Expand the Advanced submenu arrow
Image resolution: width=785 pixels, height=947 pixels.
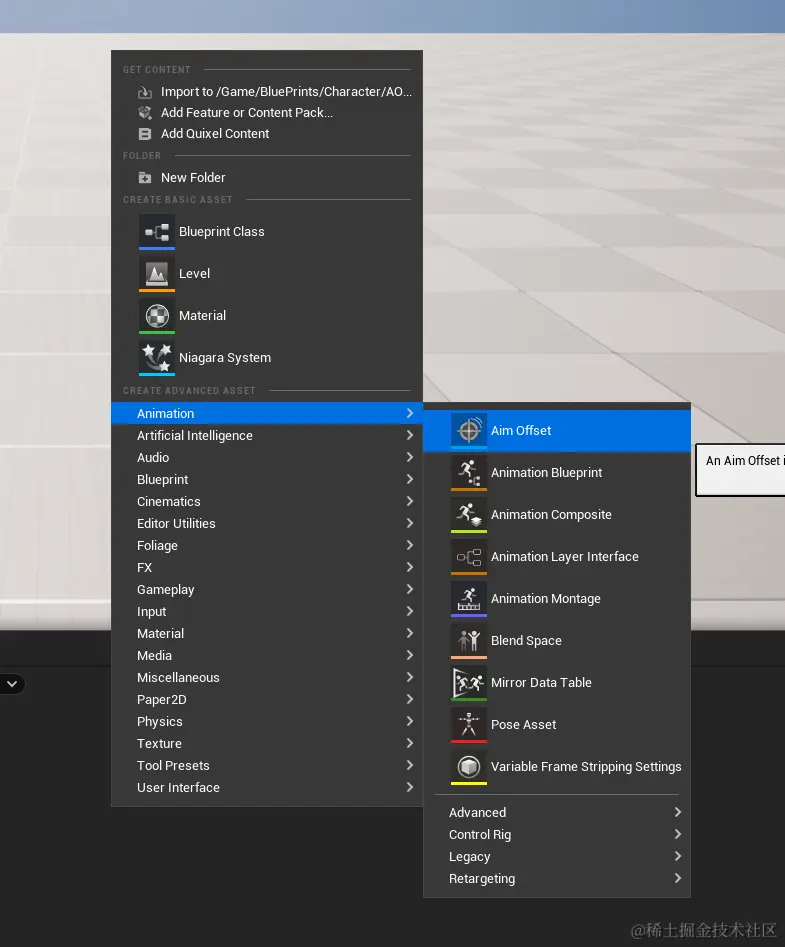coord(678,812)
